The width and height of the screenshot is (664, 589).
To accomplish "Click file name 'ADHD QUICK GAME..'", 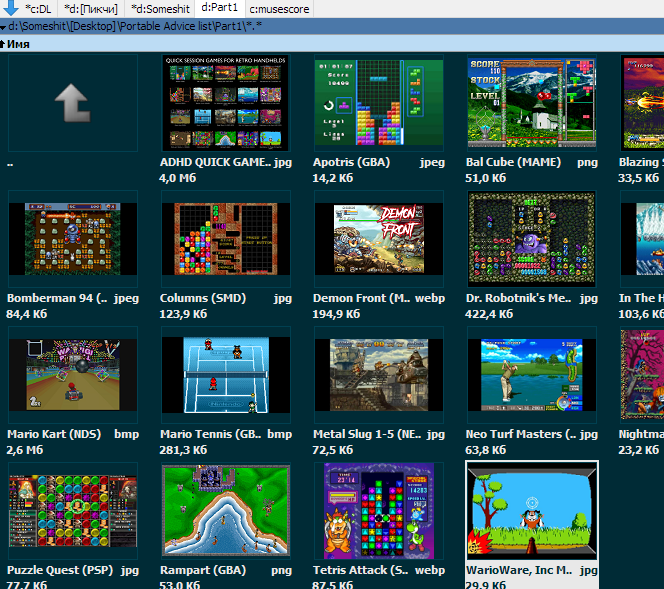I will coord(215,162).
